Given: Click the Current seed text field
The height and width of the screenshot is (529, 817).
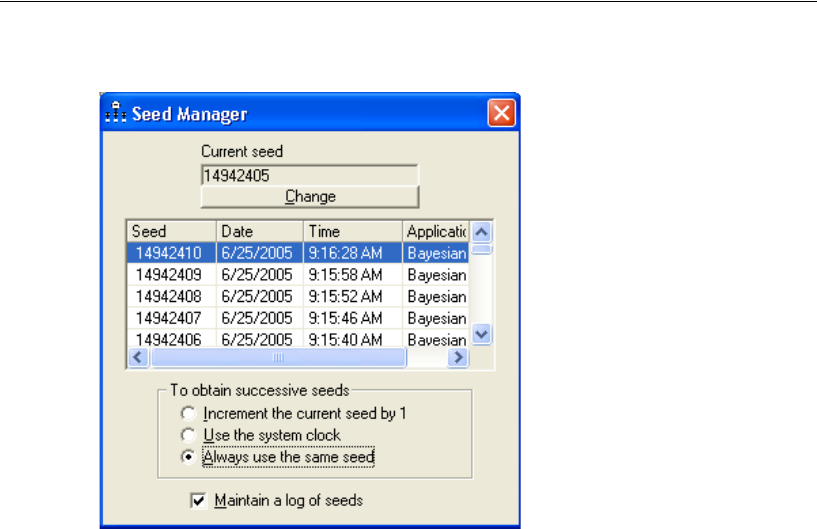Looking at the screenshot, I should pos(310,174).
